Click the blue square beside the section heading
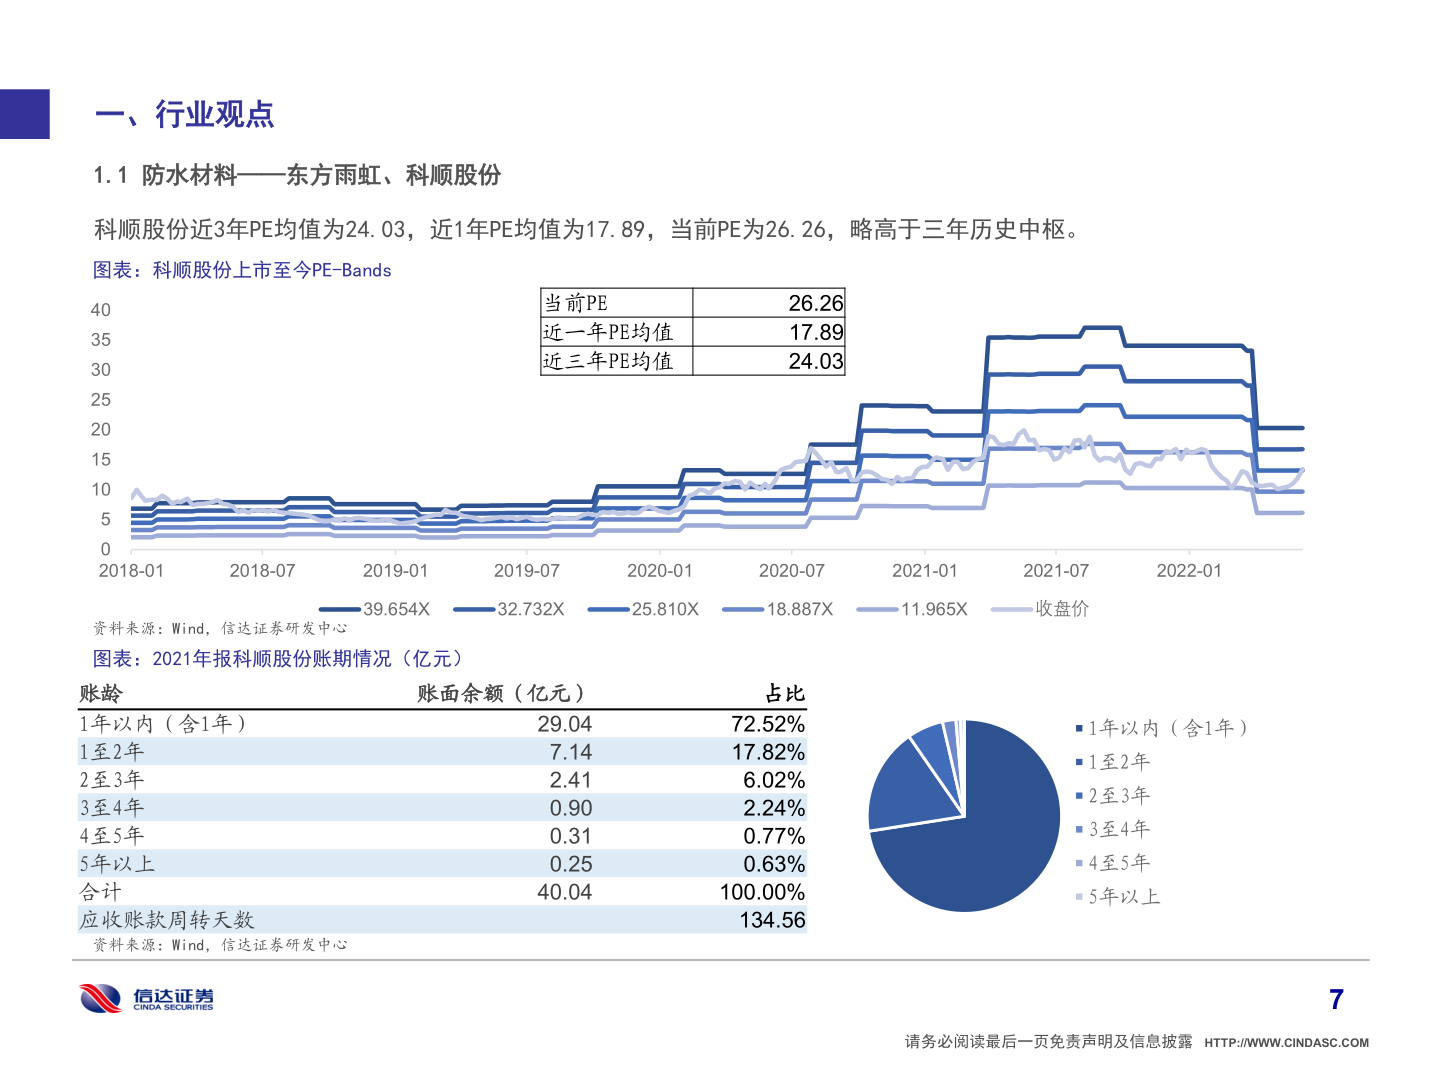This screenshot has width=1440, height=1080. [x=24, y=114]
